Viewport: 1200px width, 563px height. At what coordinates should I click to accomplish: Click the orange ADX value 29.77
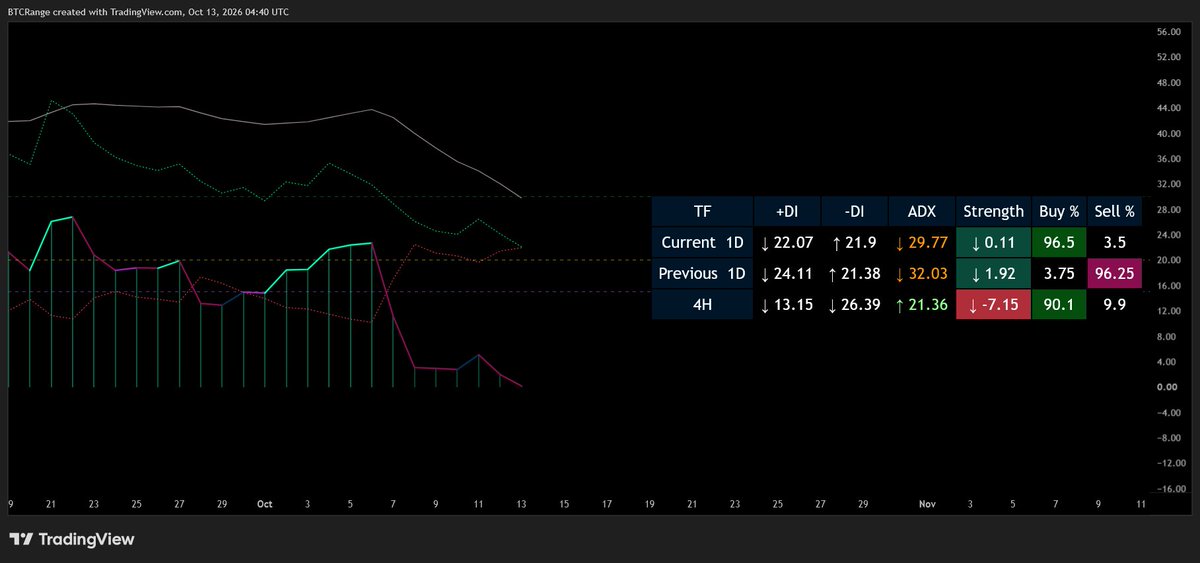pyautogui.click(x=921, y=242)
